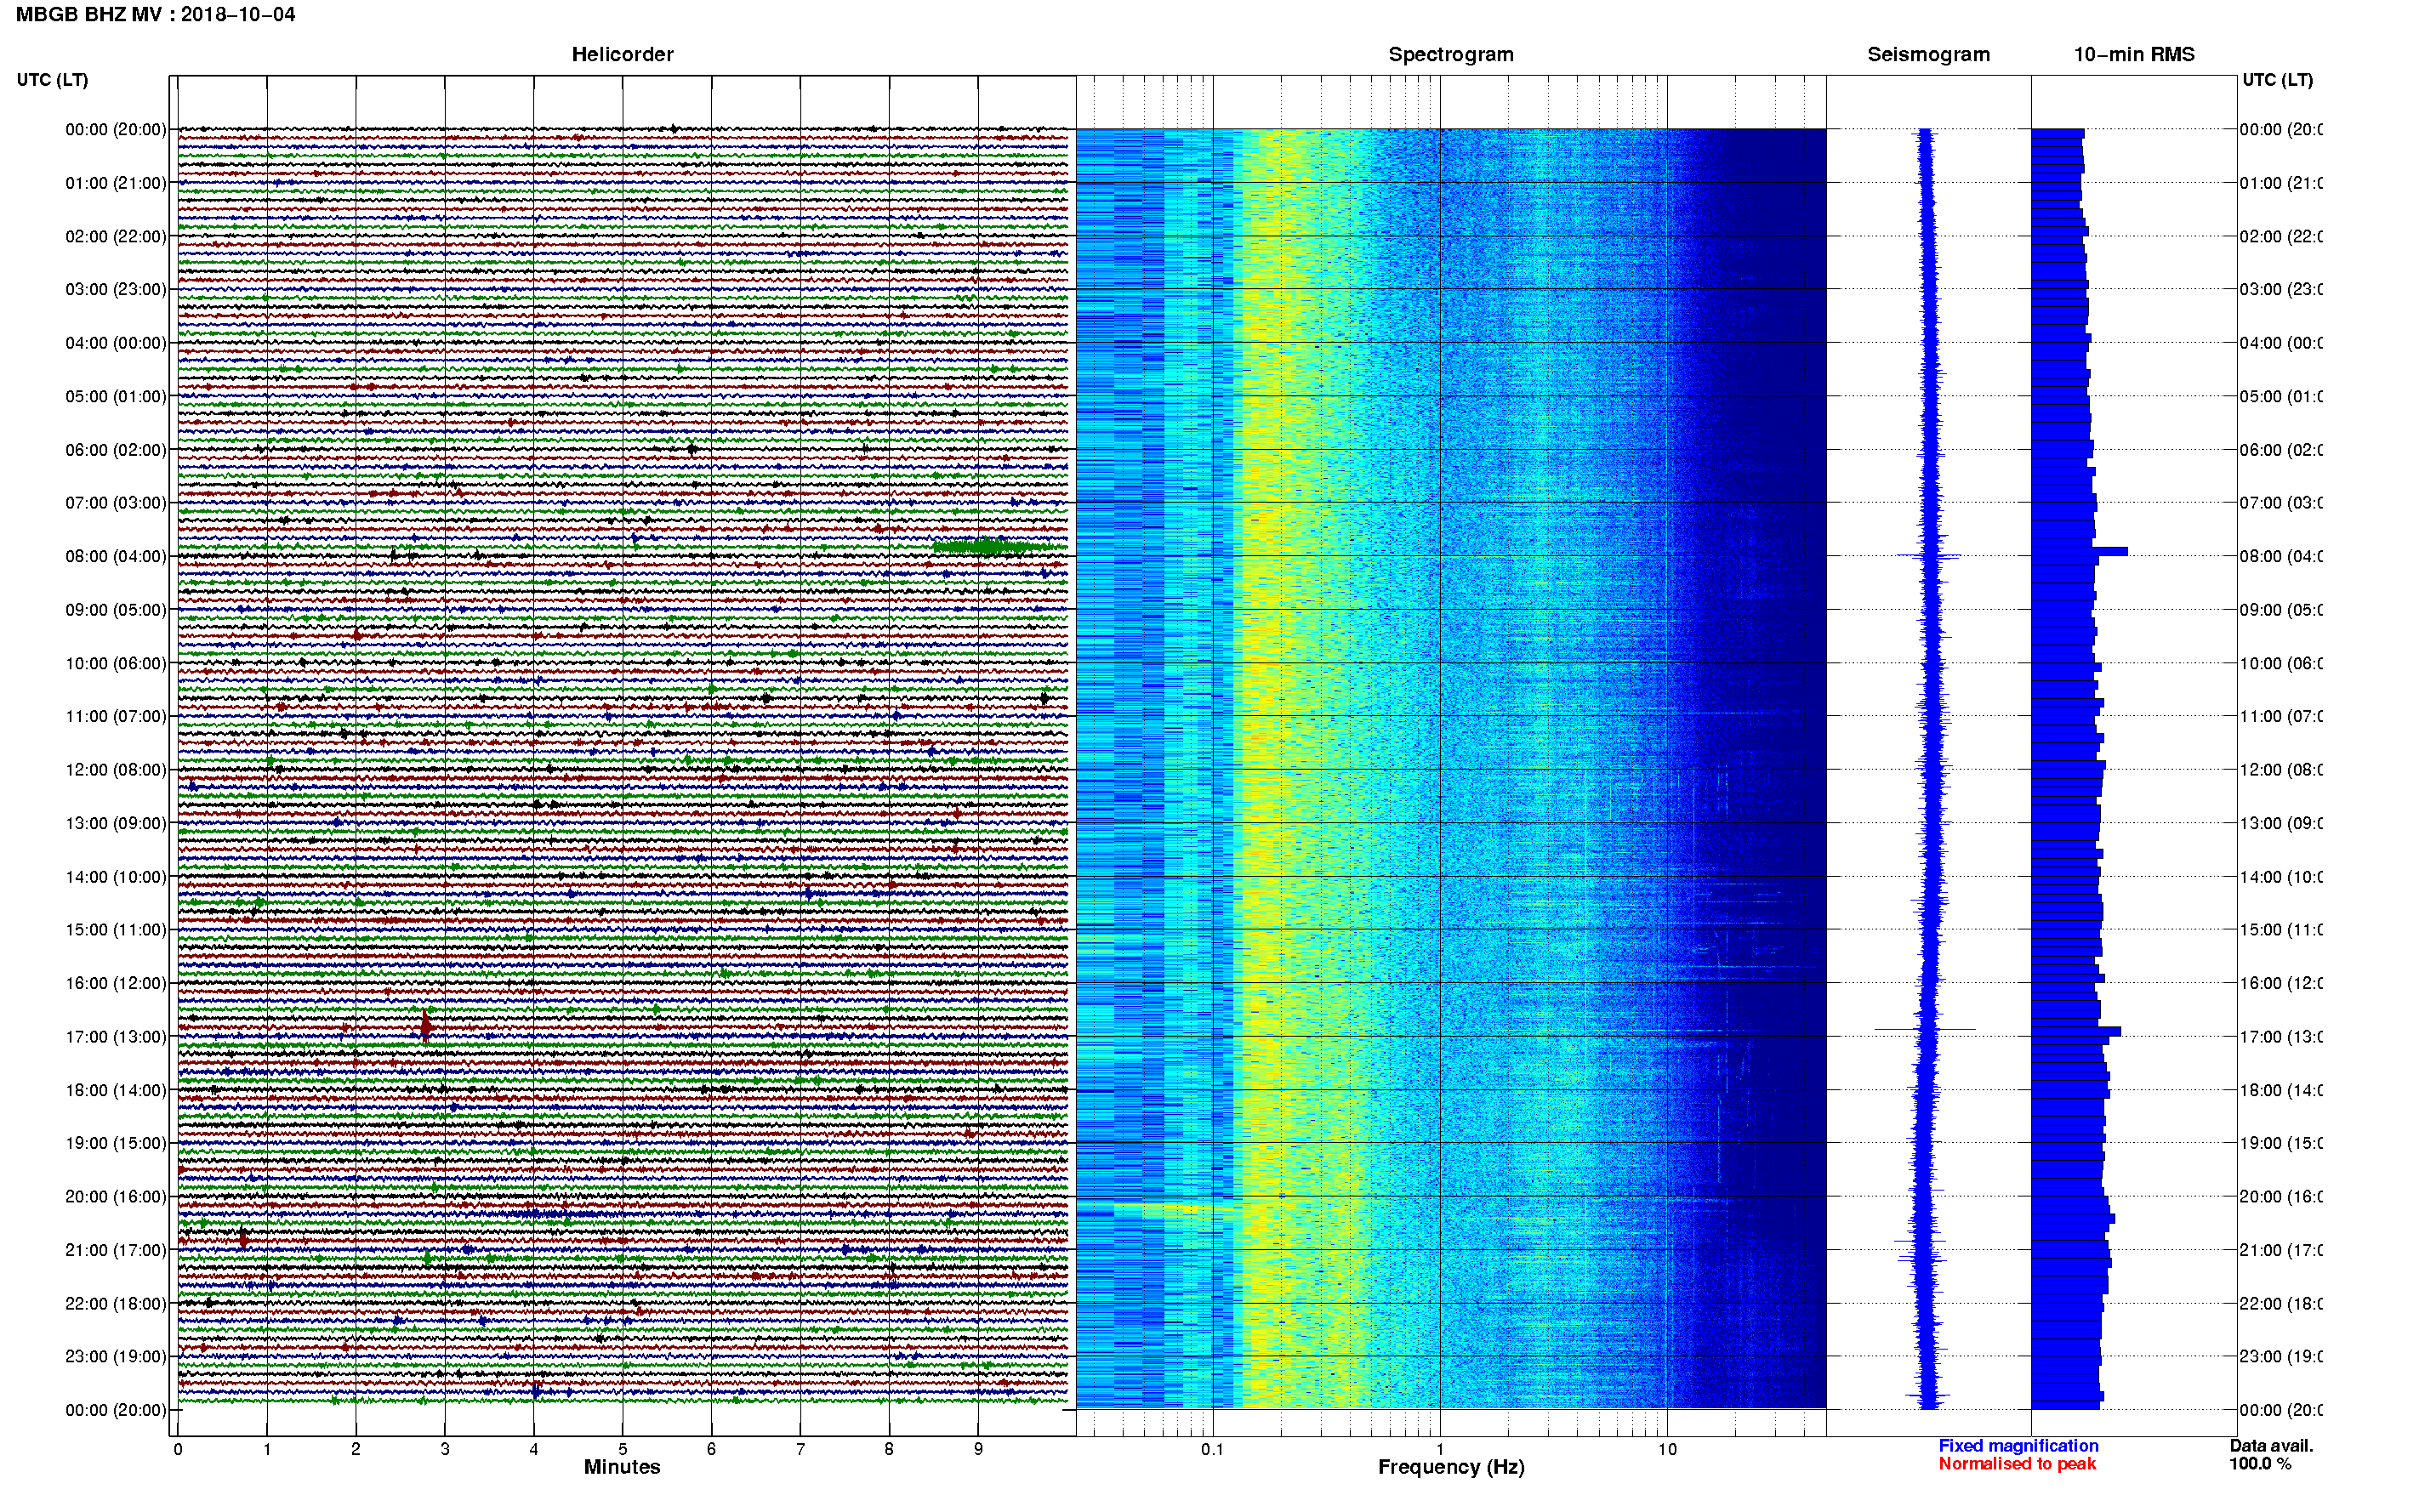Select the Spectrogram panel heading
The image size is (2419, 1512).
click(x=1451, y=55)
